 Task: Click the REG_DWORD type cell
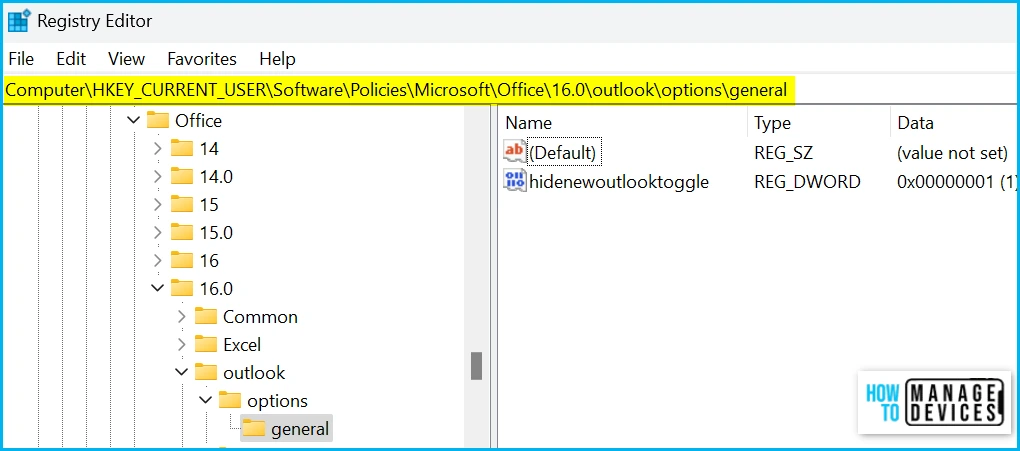click(x=807, y=182)
